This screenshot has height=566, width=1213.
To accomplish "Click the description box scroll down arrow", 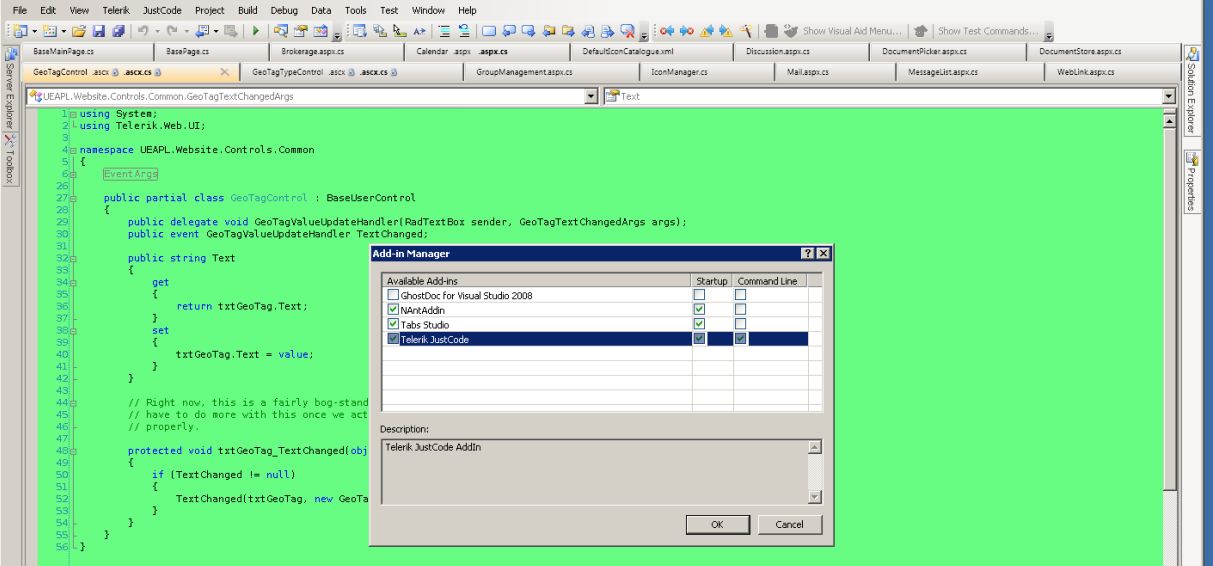I will 814,496.
